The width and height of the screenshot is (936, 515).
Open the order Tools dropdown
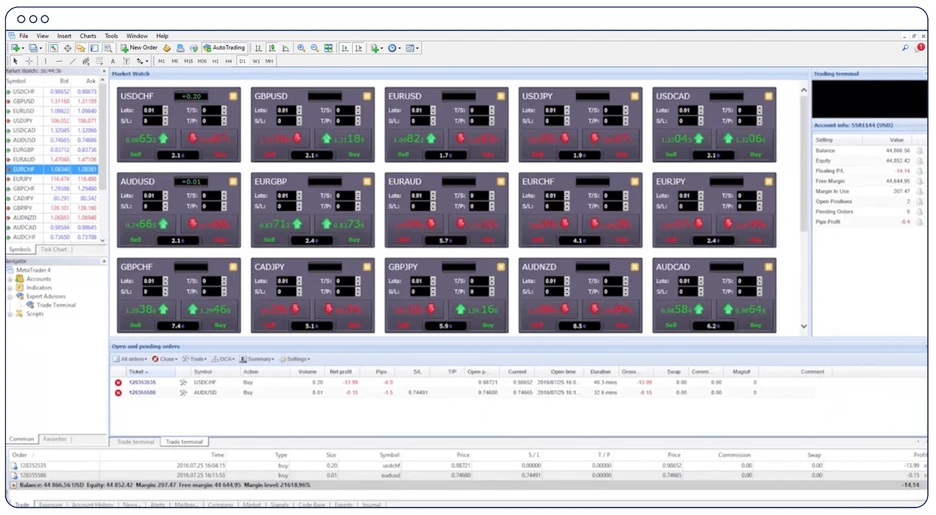195,359
